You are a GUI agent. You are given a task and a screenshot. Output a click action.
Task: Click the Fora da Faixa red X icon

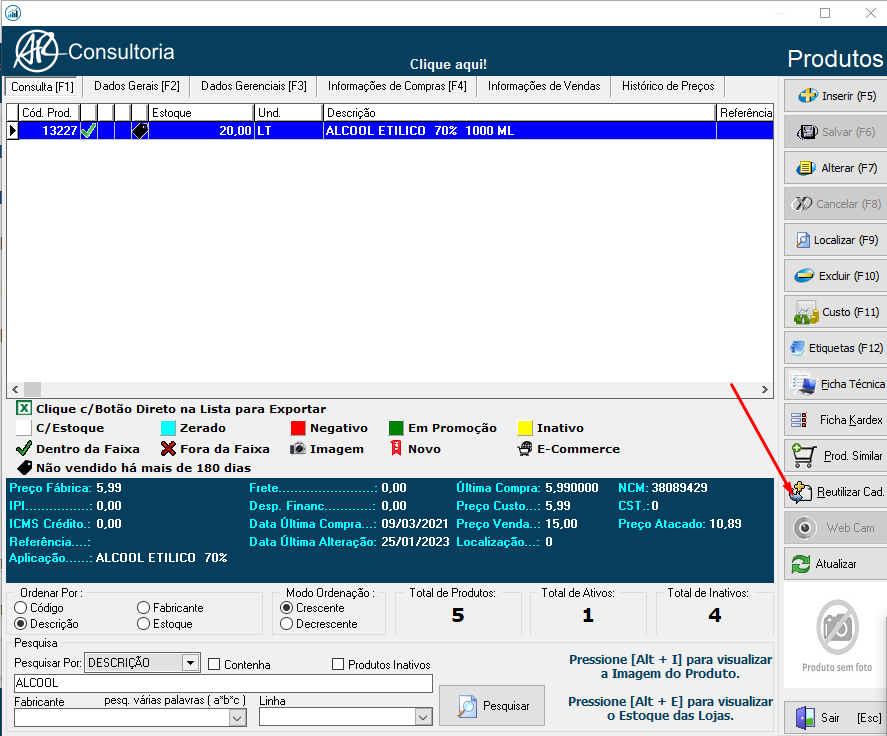[168, 449]
